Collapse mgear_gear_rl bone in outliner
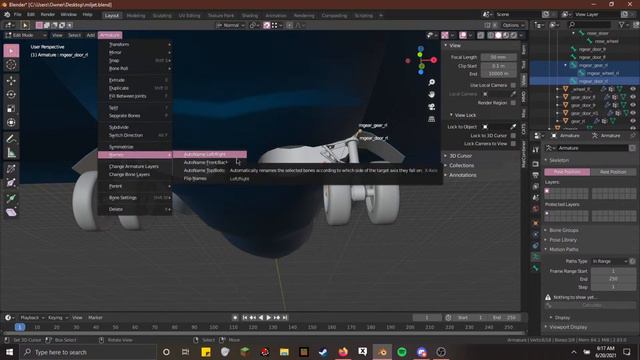Viewport: 640px width, 360px height. [566, 65]
